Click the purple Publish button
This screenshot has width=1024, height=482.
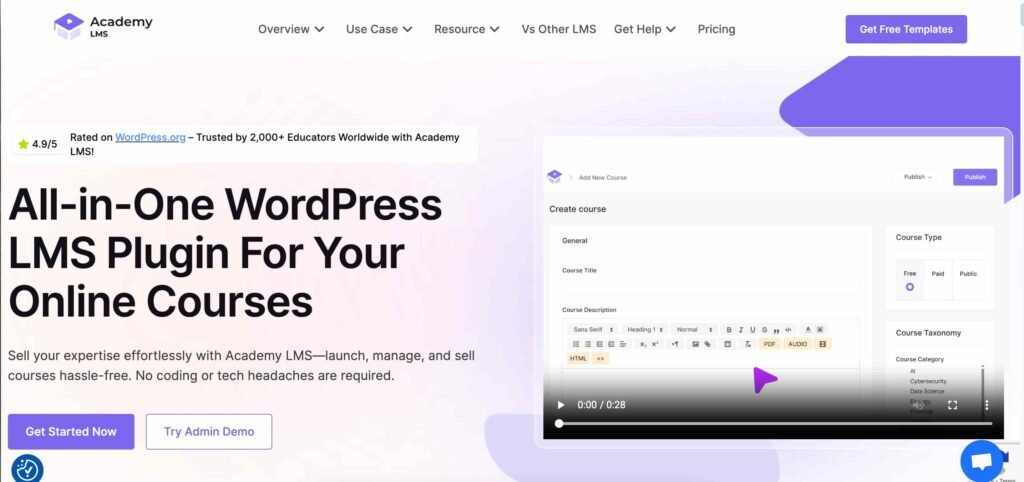coord(975,177)
